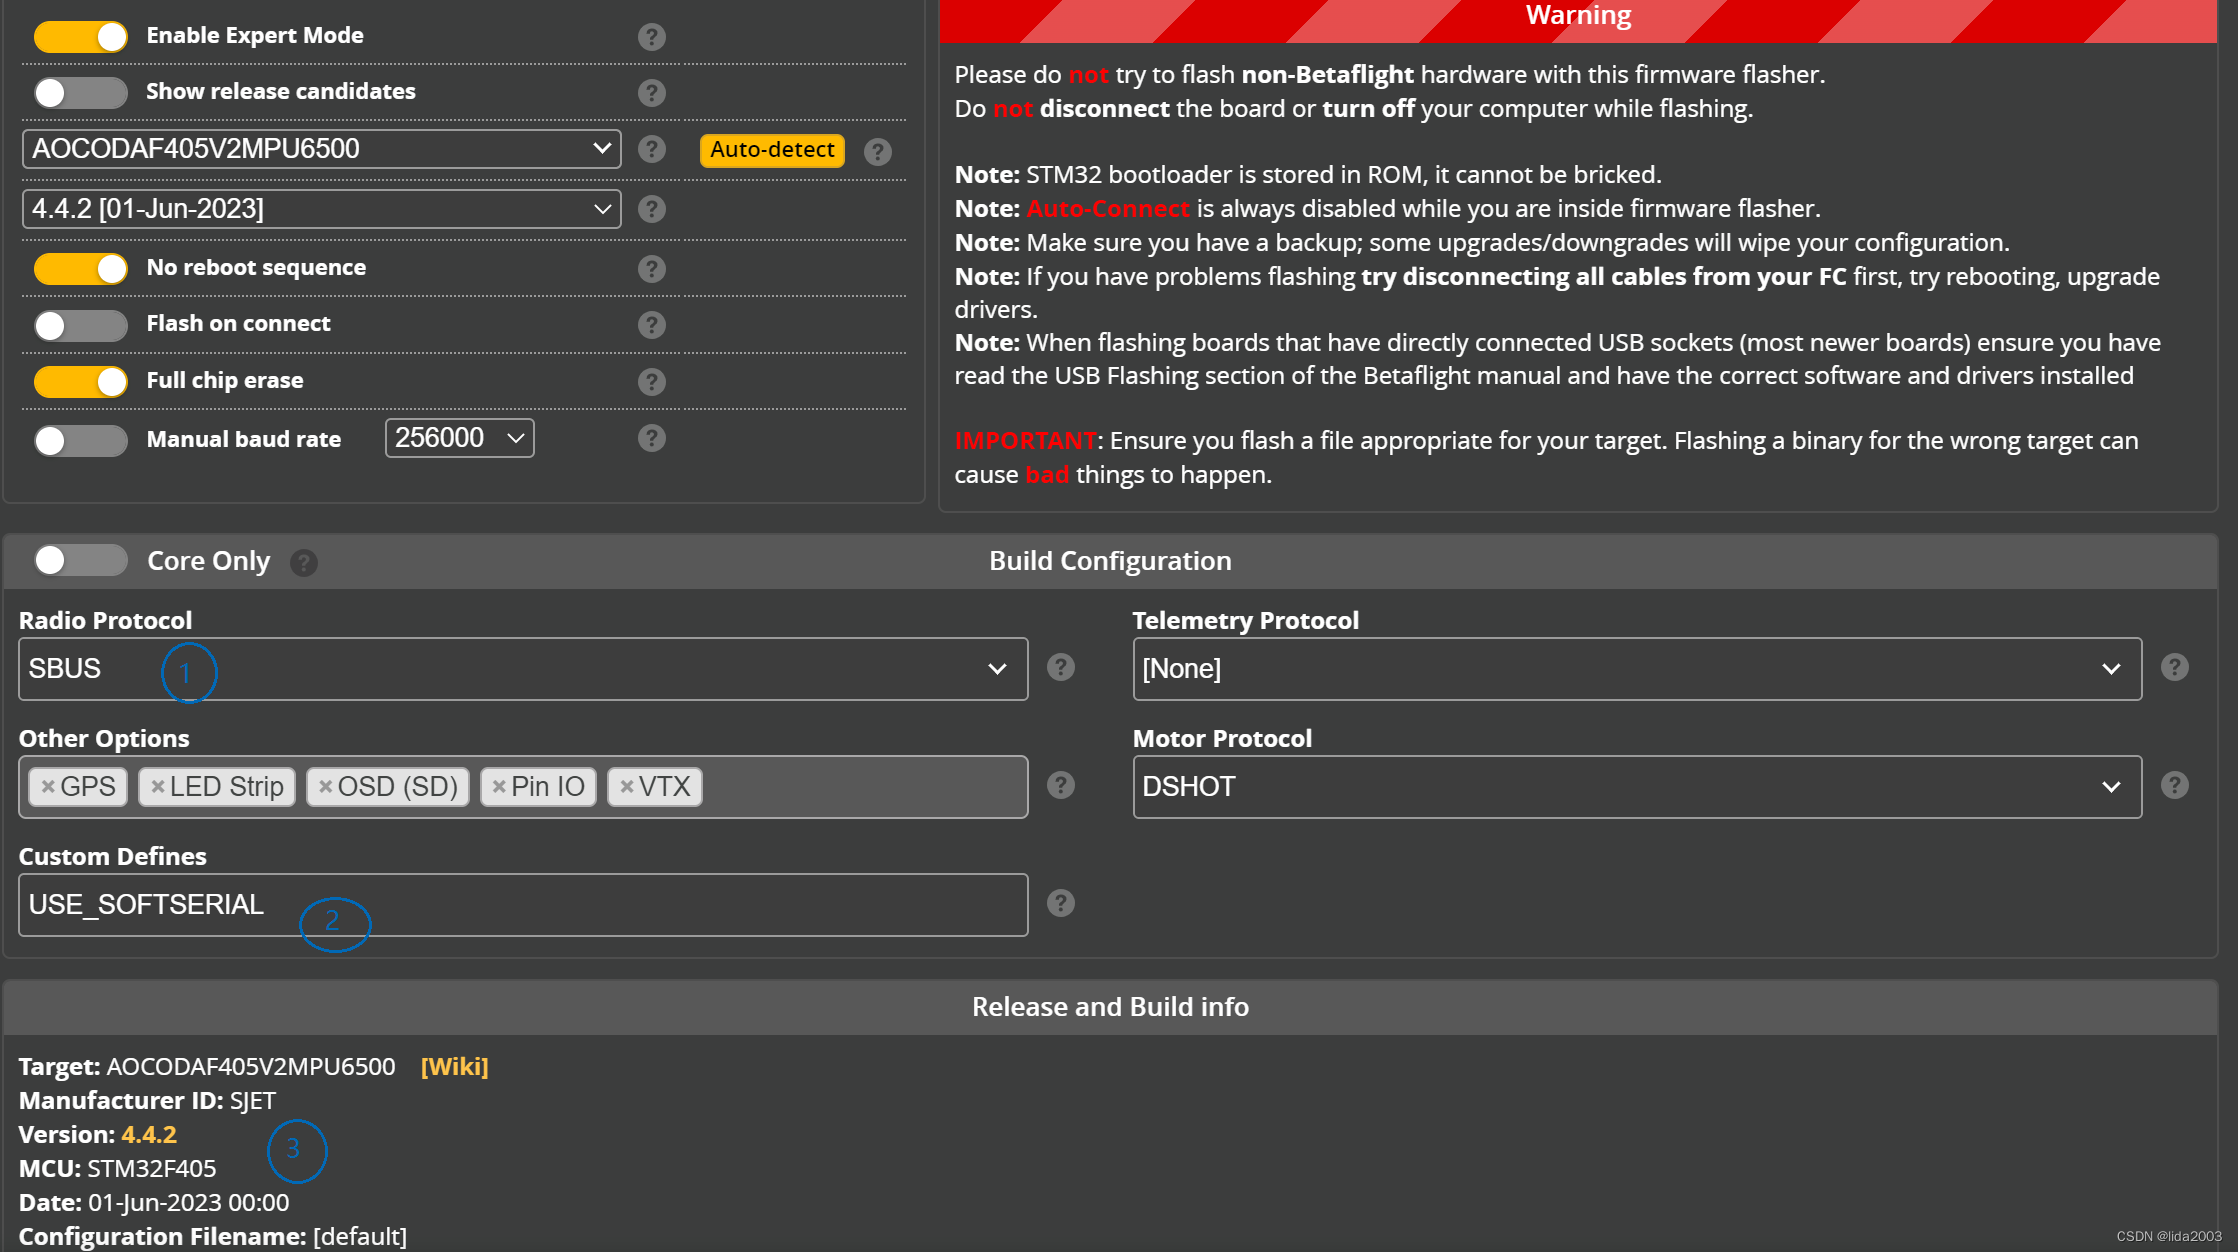Viewport: 2238px width, 1252px height.
Task: Click help icon for Full chip erase
Action: click(651, 381)
